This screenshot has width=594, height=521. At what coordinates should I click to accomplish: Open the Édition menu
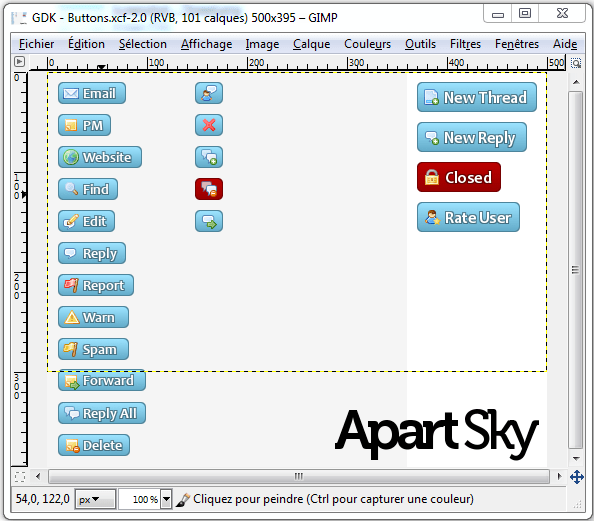(86, 44)
